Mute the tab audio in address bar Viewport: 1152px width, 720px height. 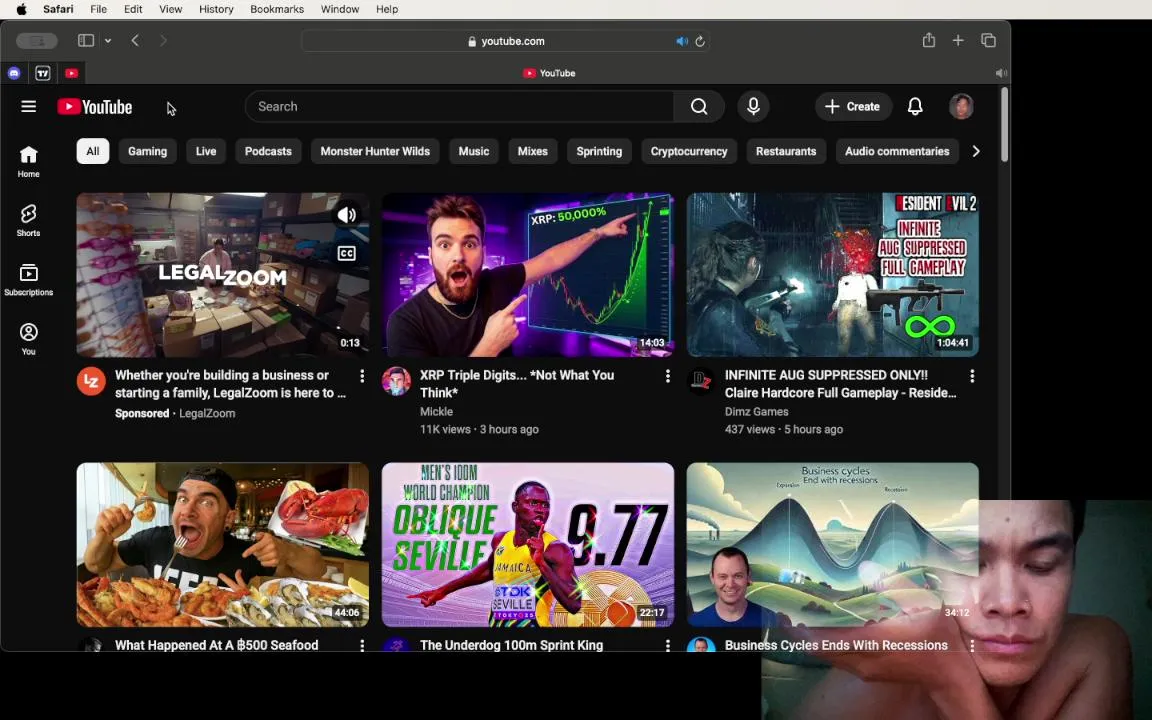pos(682,41)
